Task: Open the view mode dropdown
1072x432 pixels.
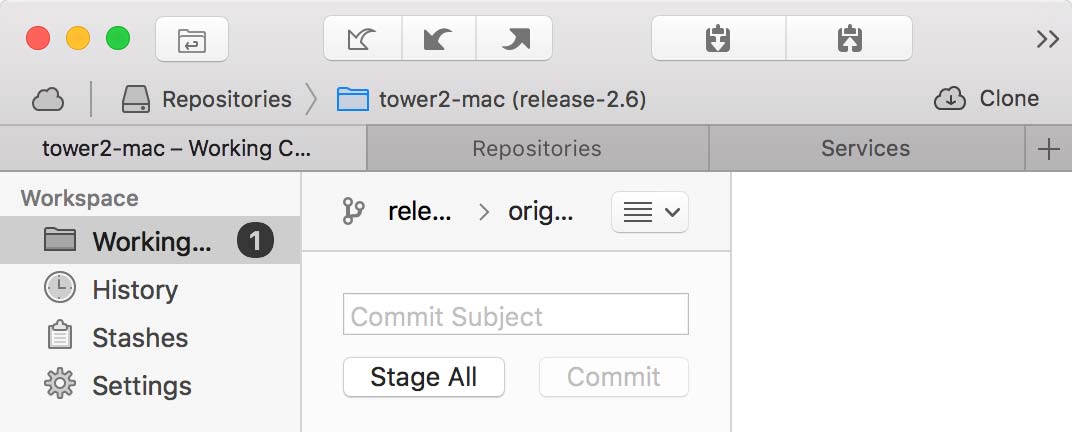Action: (649, 212)
